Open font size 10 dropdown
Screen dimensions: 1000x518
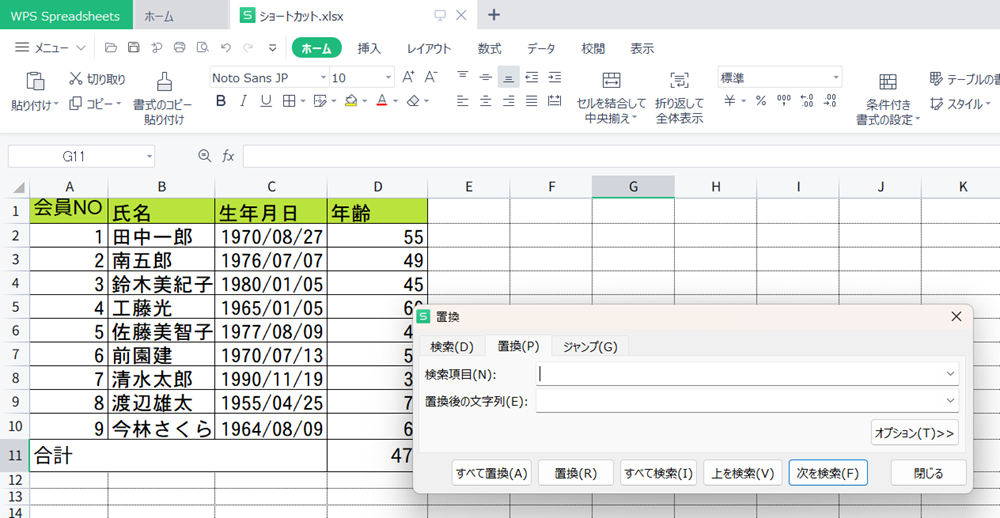[388, 78]
